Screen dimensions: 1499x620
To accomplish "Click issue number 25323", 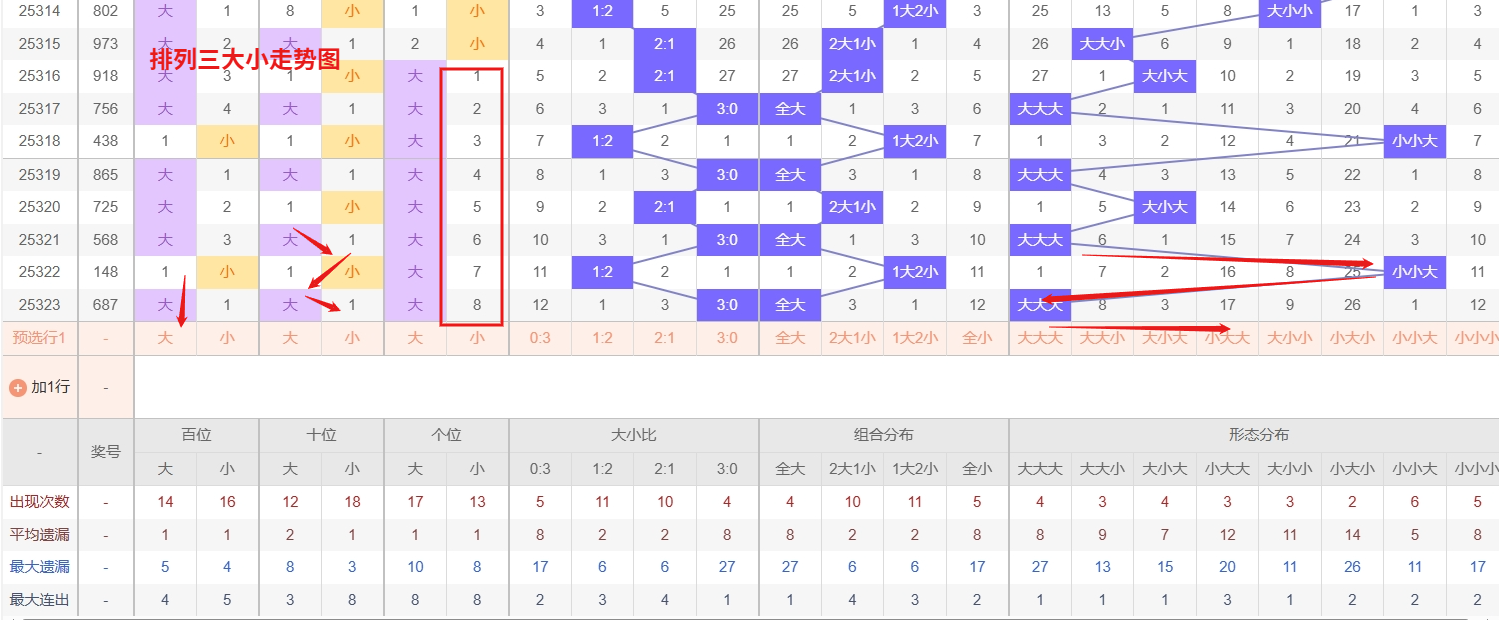I will pos(40,304).
